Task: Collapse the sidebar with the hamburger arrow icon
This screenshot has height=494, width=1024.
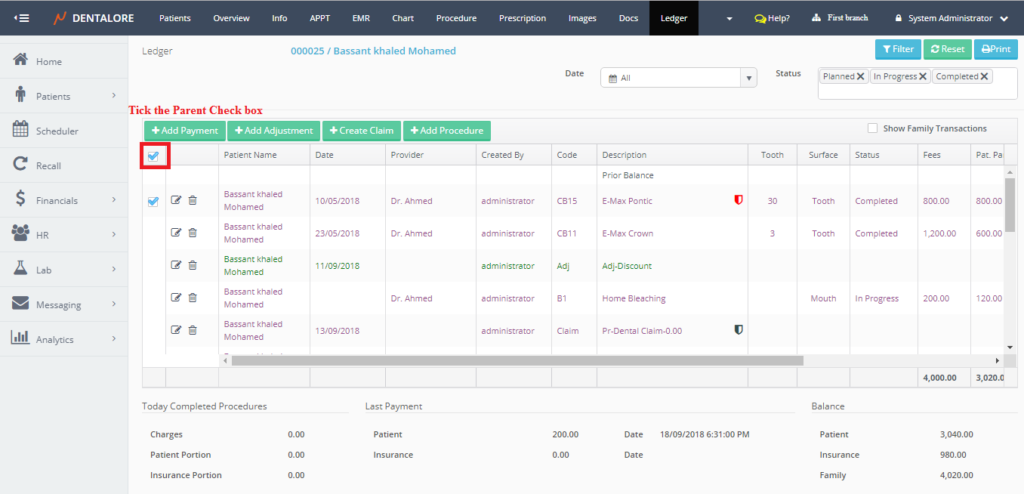Action: [21, 18]
